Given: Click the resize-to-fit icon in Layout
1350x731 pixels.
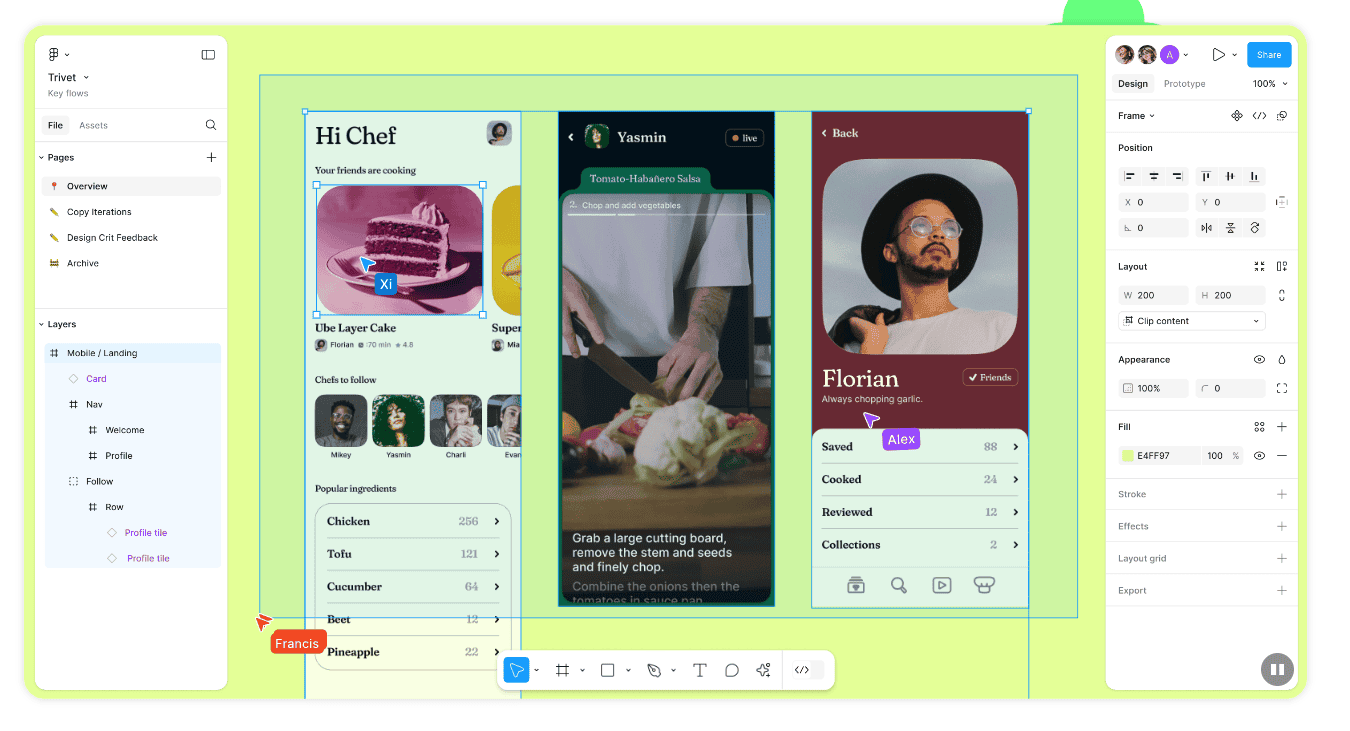Looking at the screenshot, I should (x=1259, y=266).
